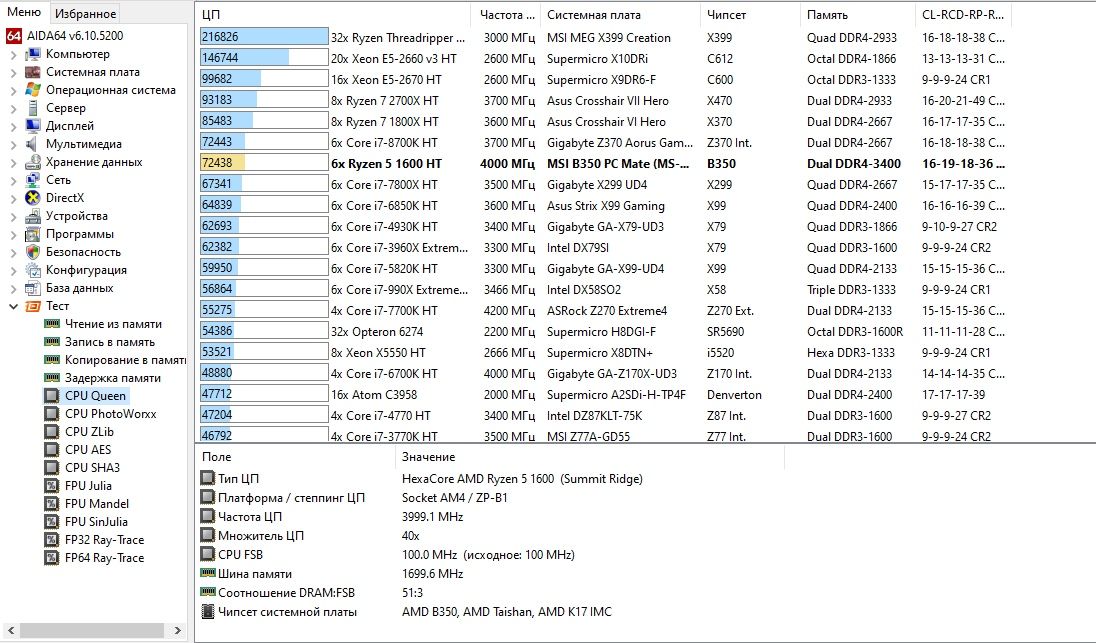Click the FPU Mandel percent icon
Image resolution: width=1096 pixels, height=643 pixels.
(52, 504)
